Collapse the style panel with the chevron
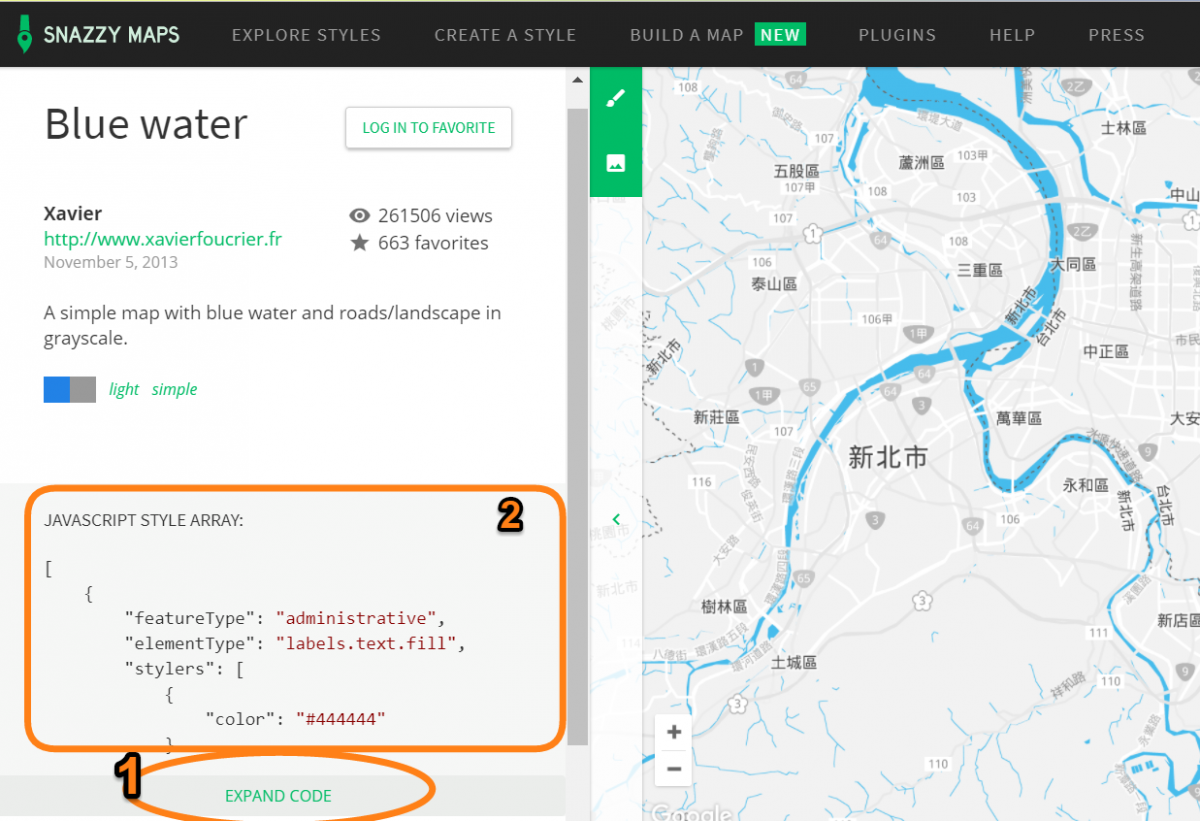The width and height of the screenshot is (1200, 821). pyautogui.click(x=616, y=519)
